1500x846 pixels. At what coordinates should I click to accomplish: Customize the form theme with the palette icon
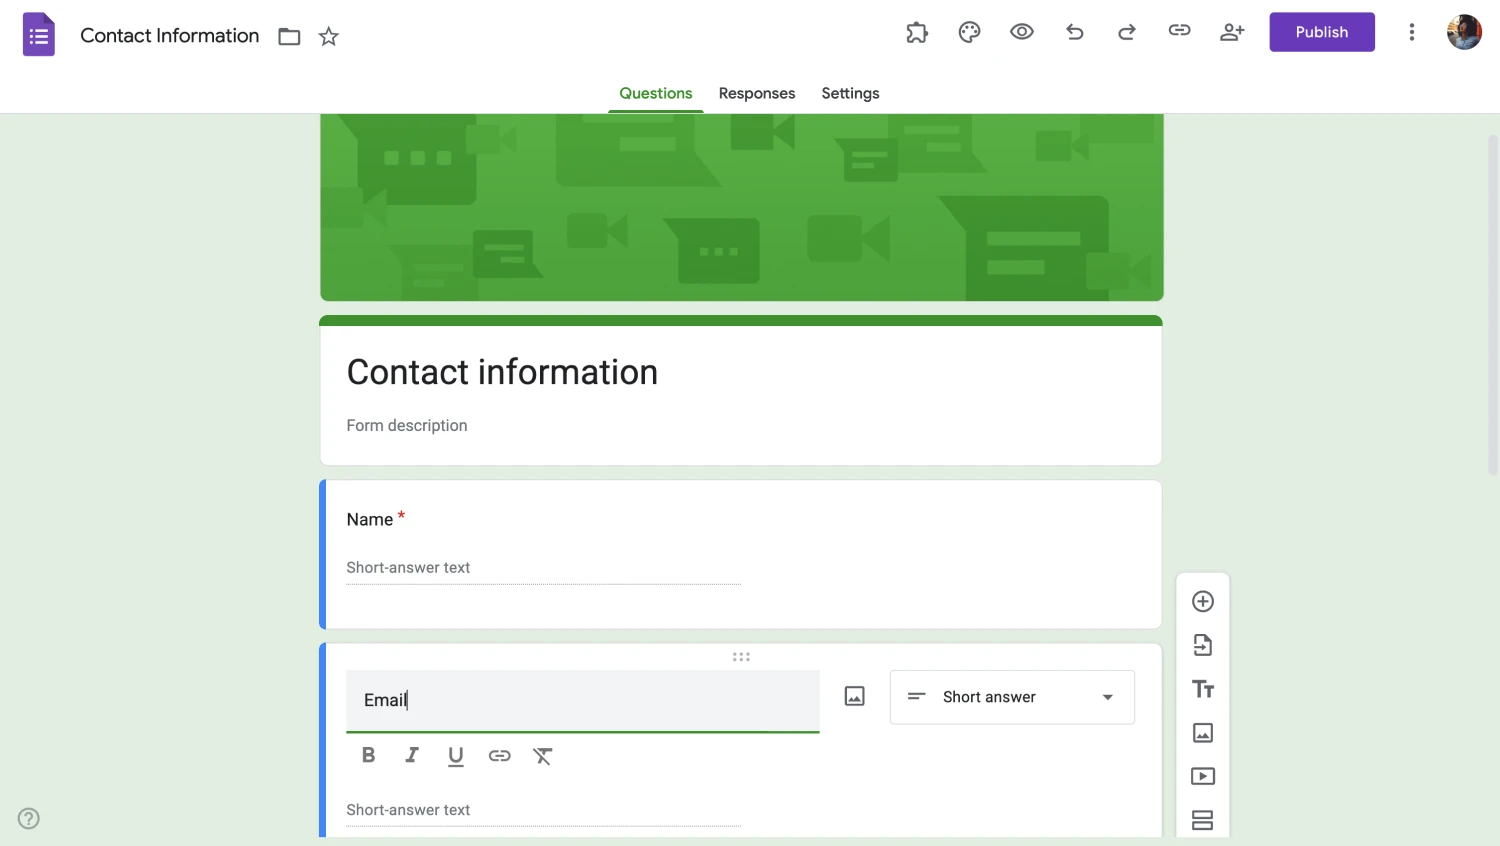tap(969, 31)
